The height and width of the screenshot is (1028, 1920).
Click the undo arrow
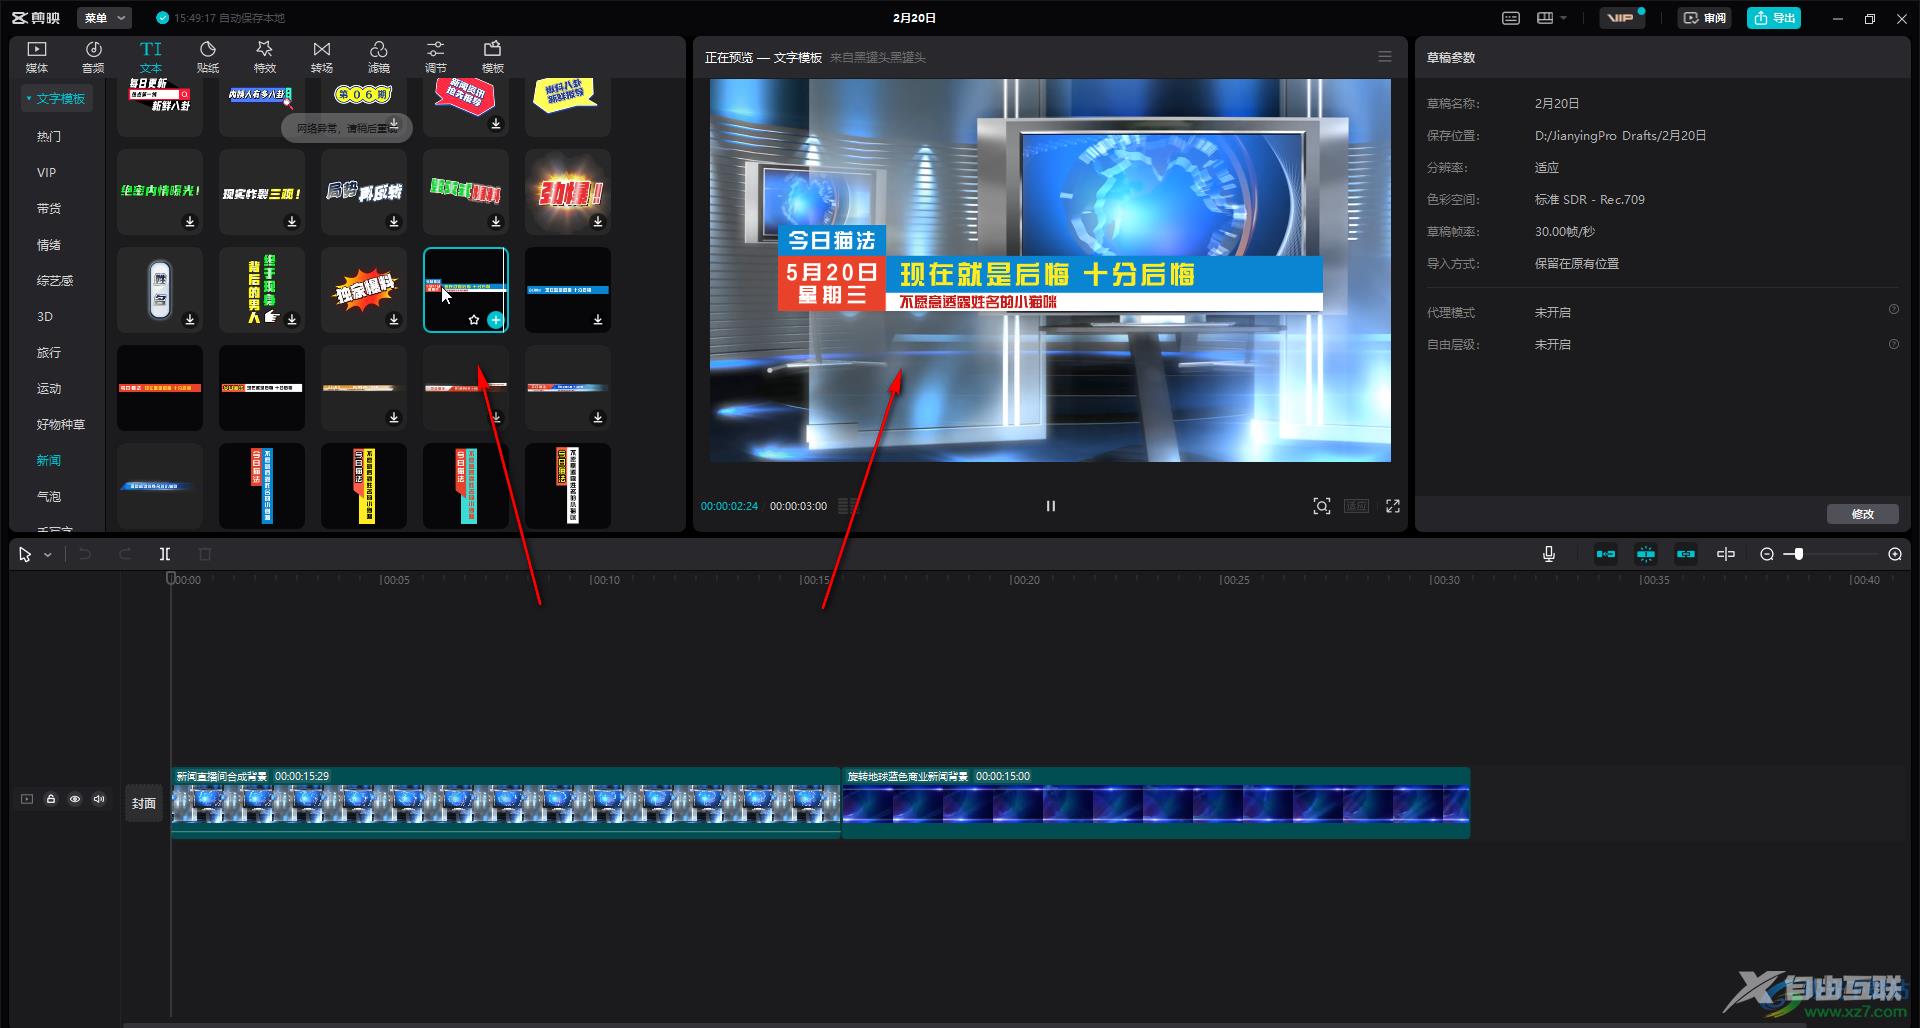(85, 554)
